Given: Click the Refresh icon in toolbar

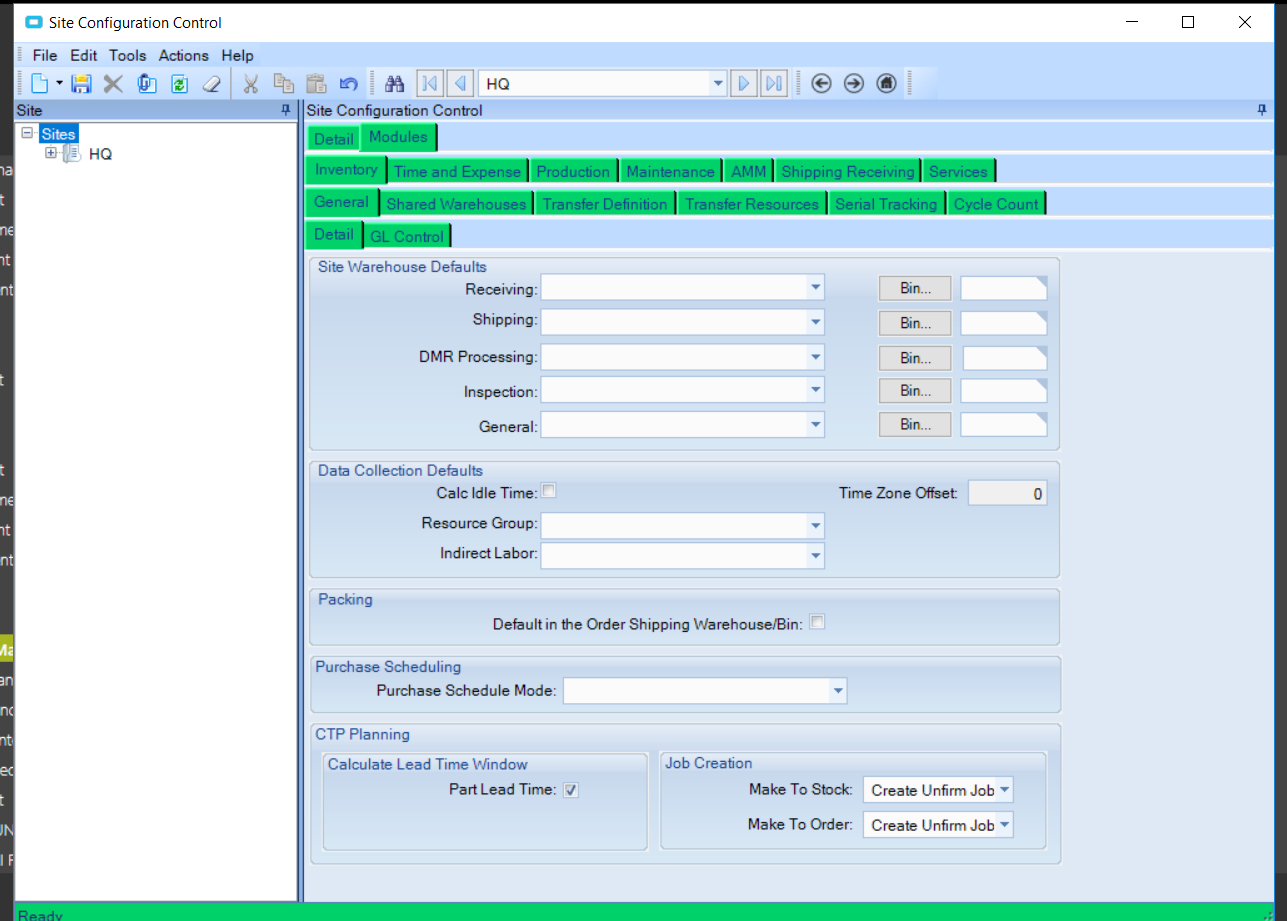Looking at the screenshot, I should (x=179, y=84).
